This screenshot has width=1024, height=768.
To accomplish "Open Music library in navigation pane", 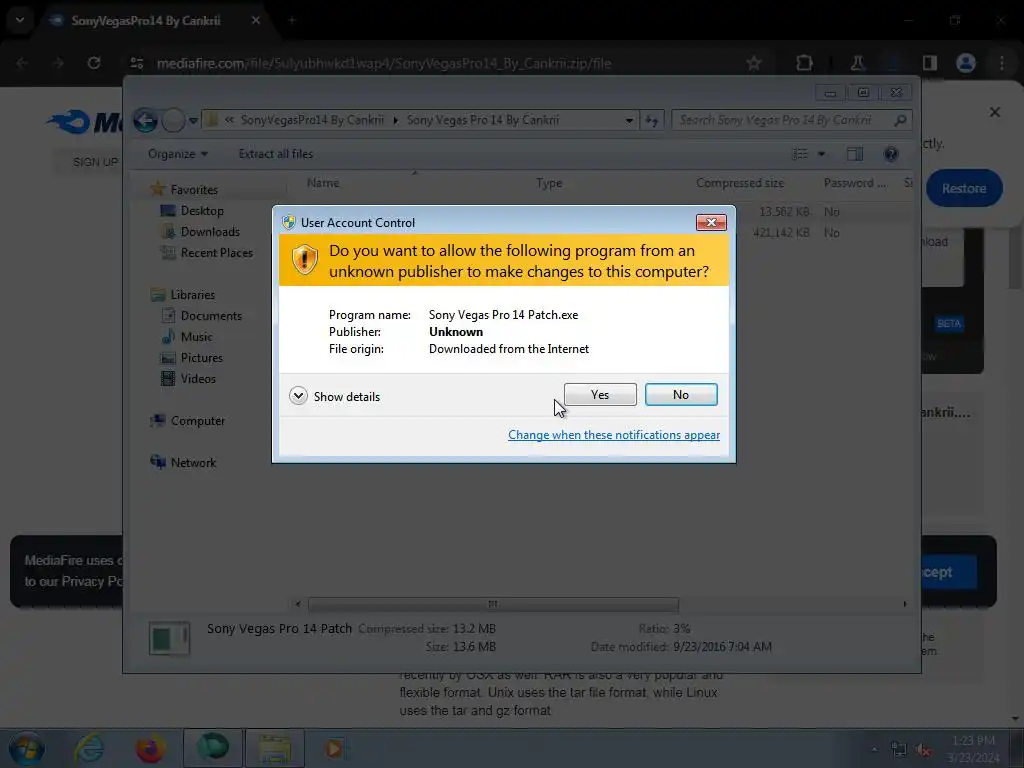I will pyautogui.click(x=196, y=337).
